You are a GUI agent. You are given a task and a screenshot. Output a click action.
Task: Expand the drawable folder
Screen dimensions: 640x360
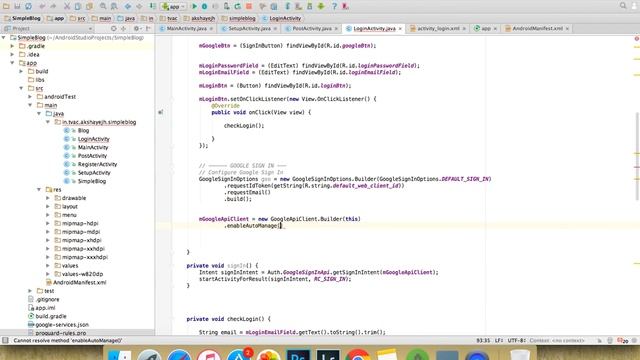48,198
